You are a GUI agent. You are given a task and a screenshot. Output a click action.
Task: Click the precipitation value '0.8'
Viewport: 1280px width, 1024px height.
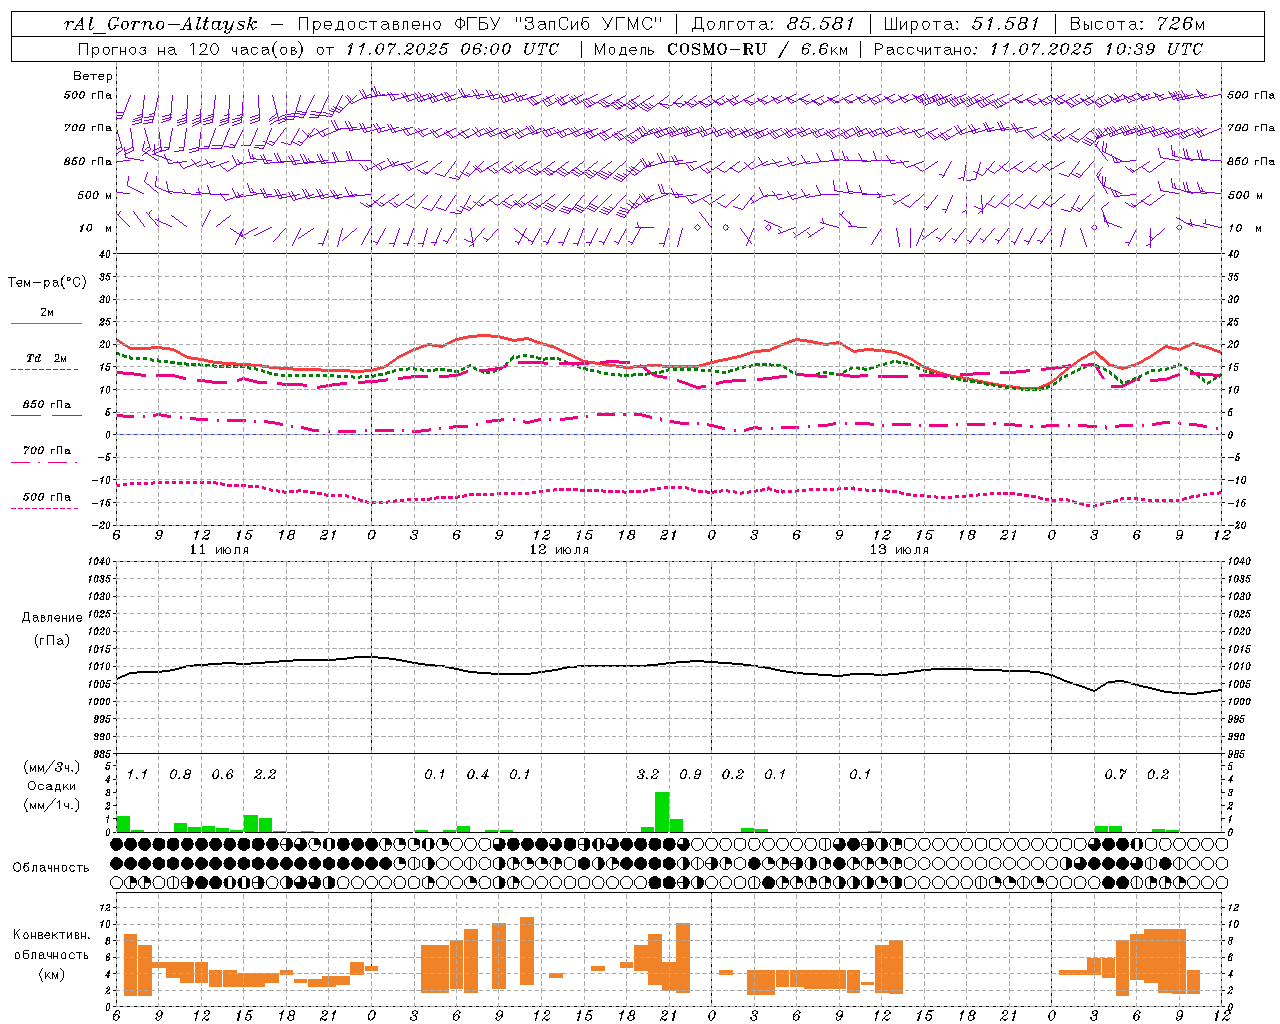[180, 775]
